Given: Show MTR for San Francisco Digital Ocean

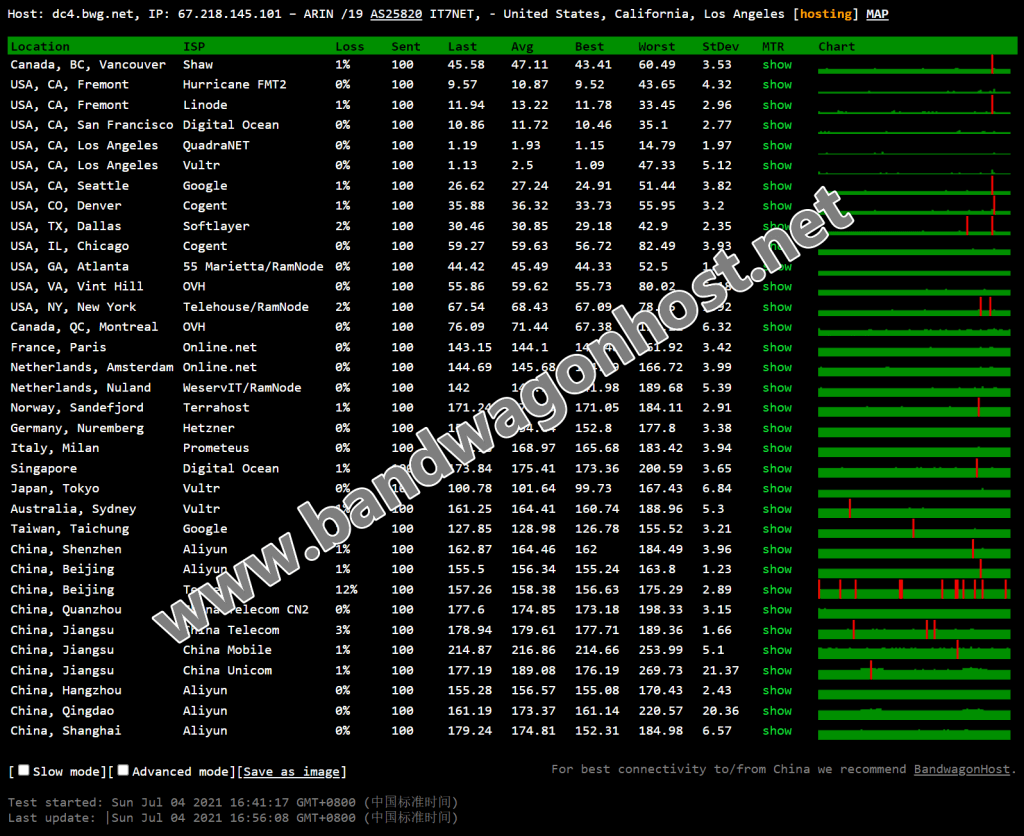Looking at the screenshot, I should tap(777, 125).
